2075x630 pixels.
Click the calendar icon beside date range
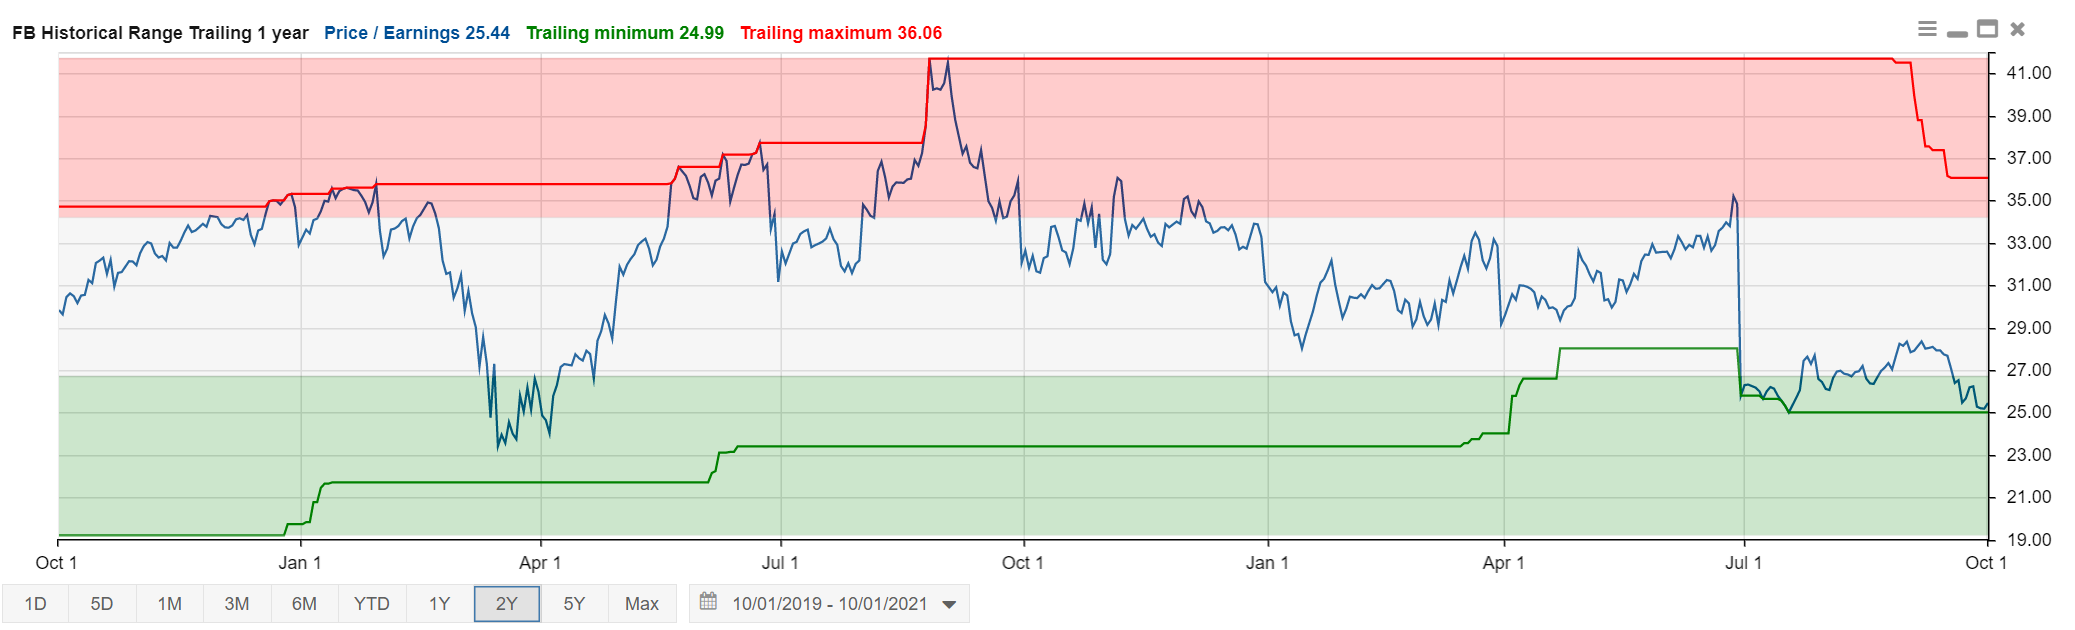pos(708,602)
